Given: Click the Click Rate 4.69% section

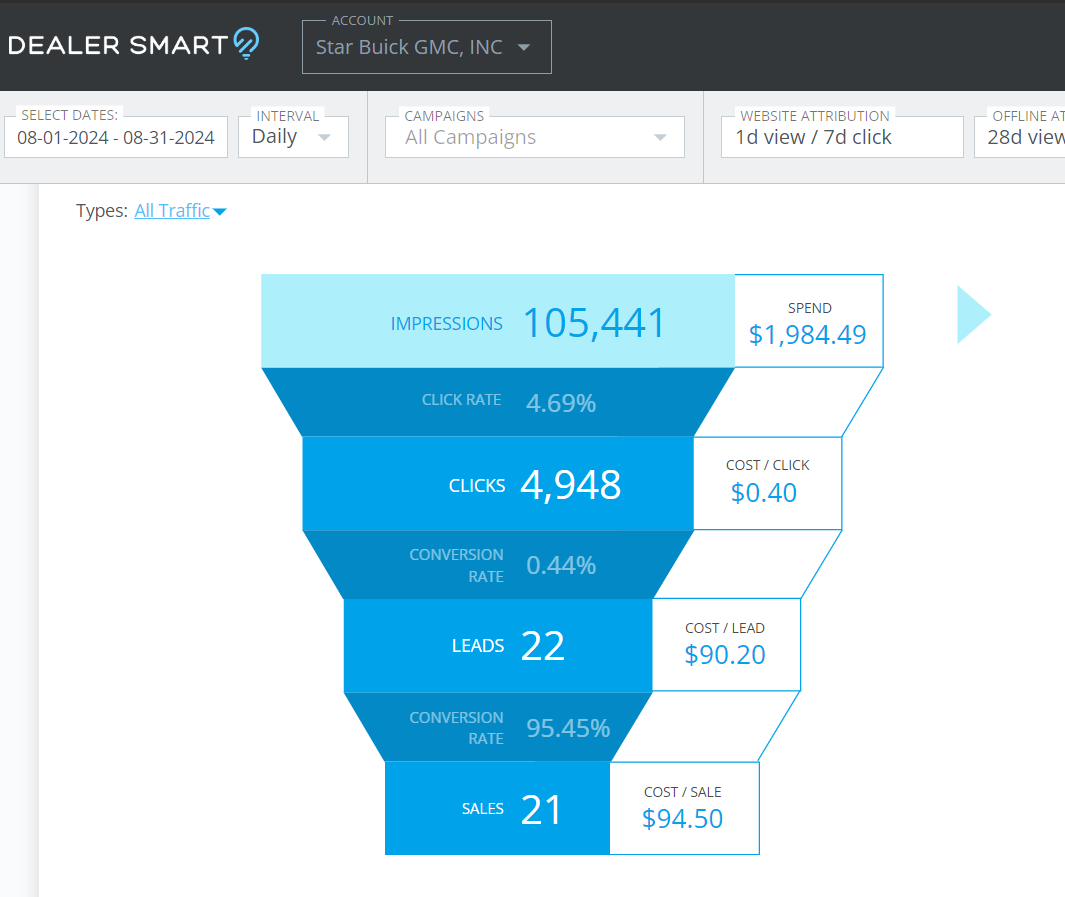Looking at the screenshot, I should click(x=497, y=403).
